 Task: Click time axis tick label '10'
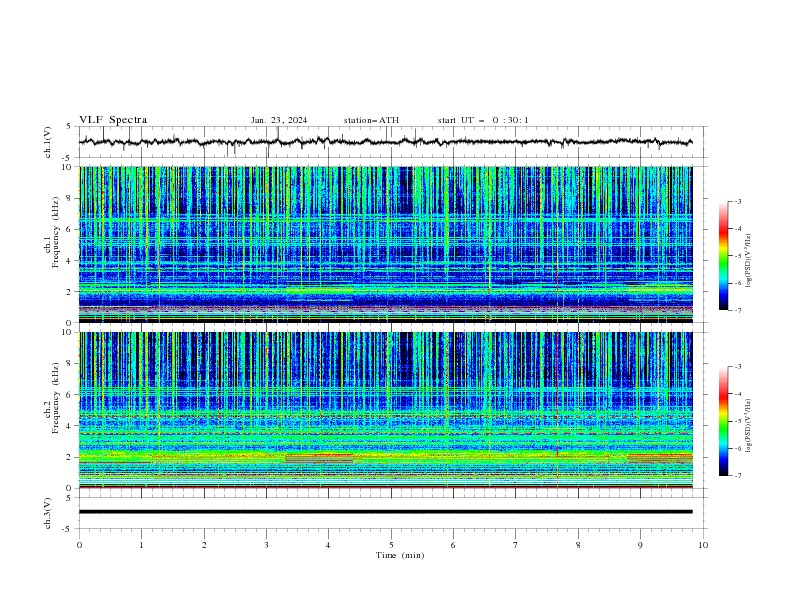(703, 545)
